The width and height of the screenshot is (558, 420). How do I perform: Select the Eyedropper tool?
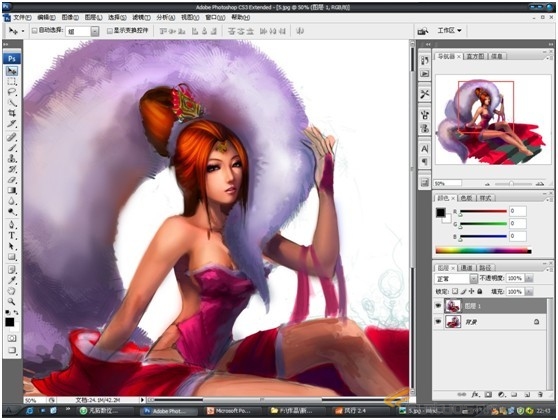coord(12,280)
